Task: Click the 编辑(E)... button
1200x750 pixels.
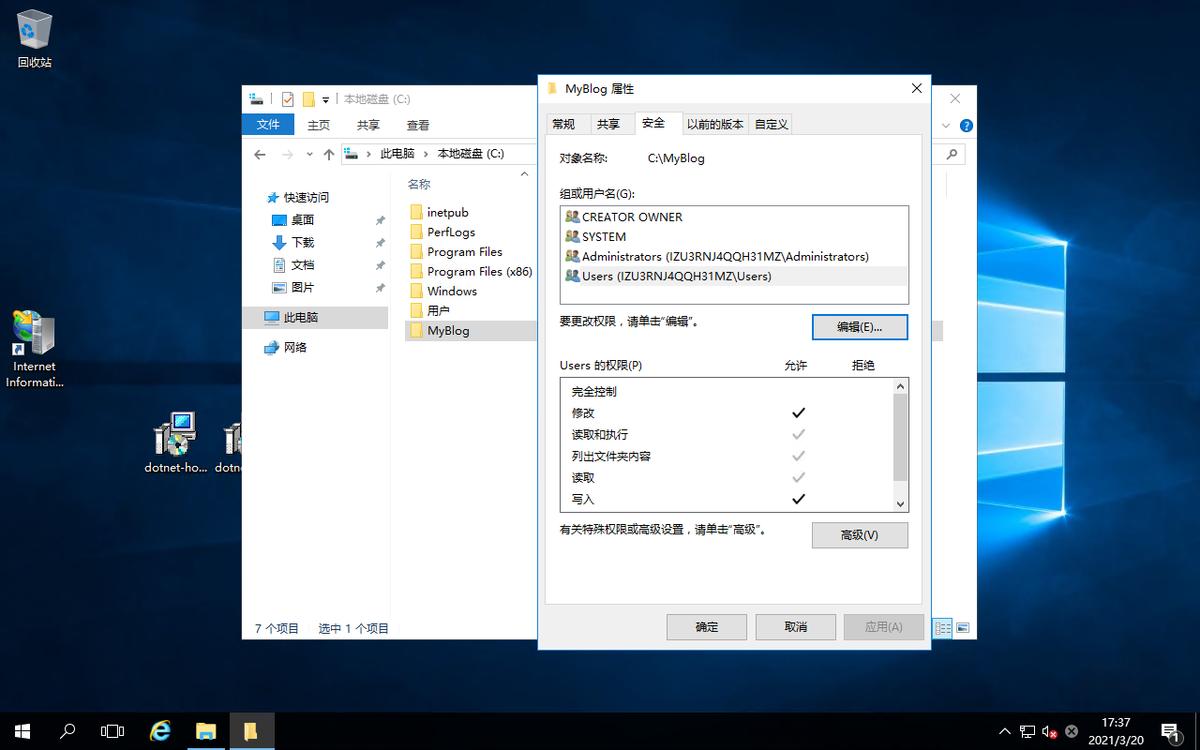Action: [x=859, y=327]
